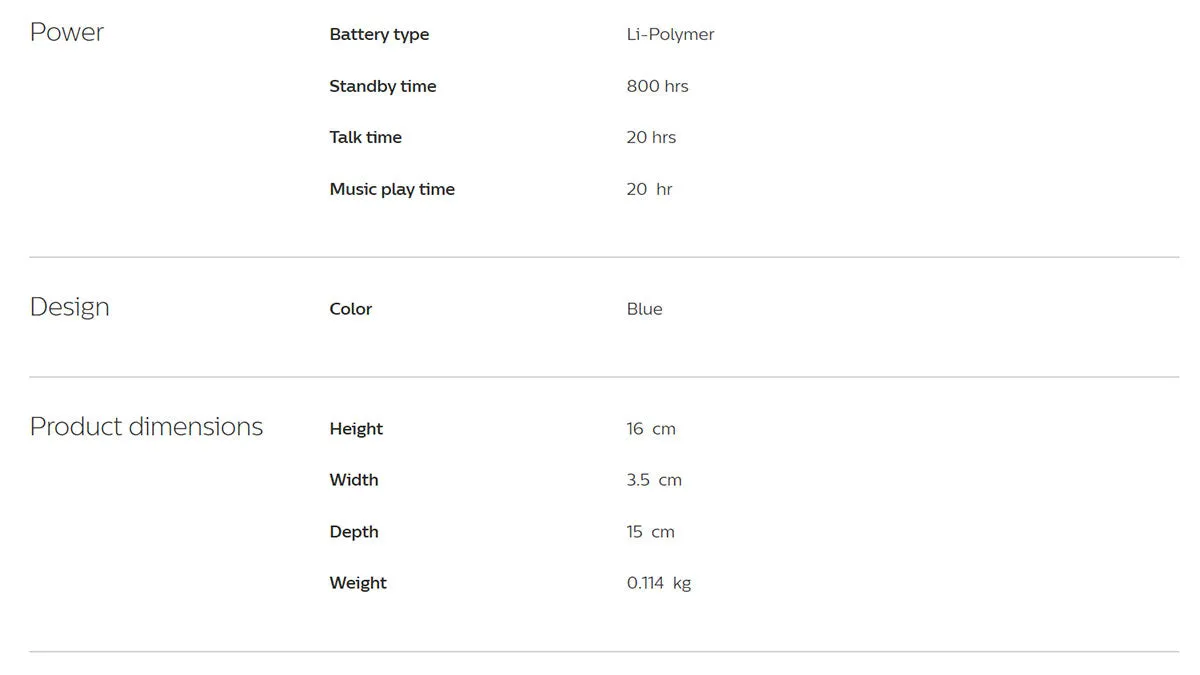Click the 20 hr music play value
This screenshot has width=1200, height=675.
pos(649,189)
